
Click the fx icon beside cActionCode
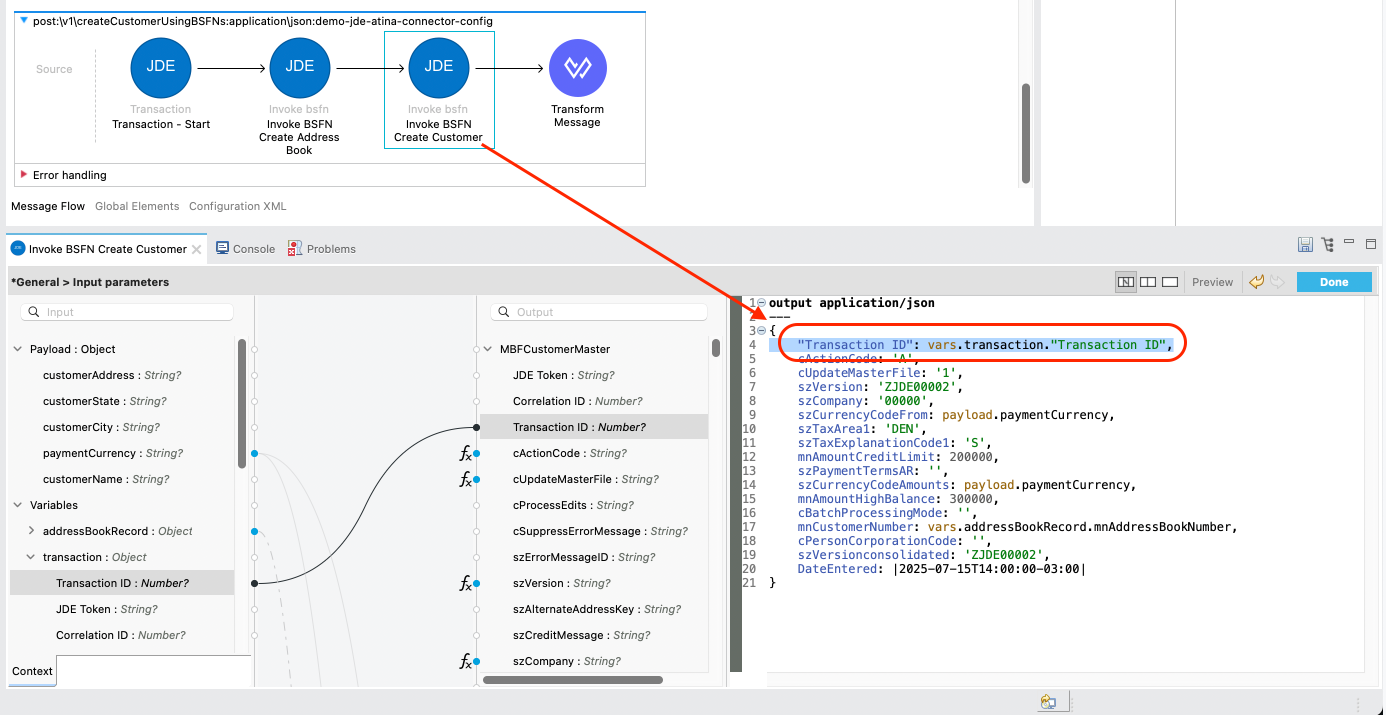click(x=465, y=454)
